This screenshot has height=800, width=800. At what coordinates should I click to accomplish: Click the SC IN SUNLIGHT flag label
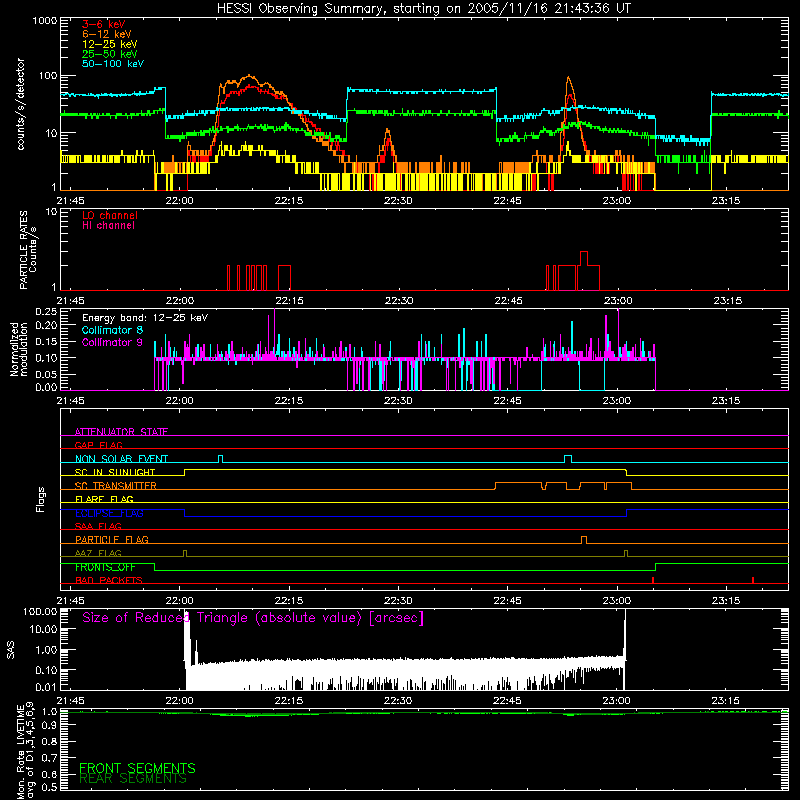(x=115, y=472)
